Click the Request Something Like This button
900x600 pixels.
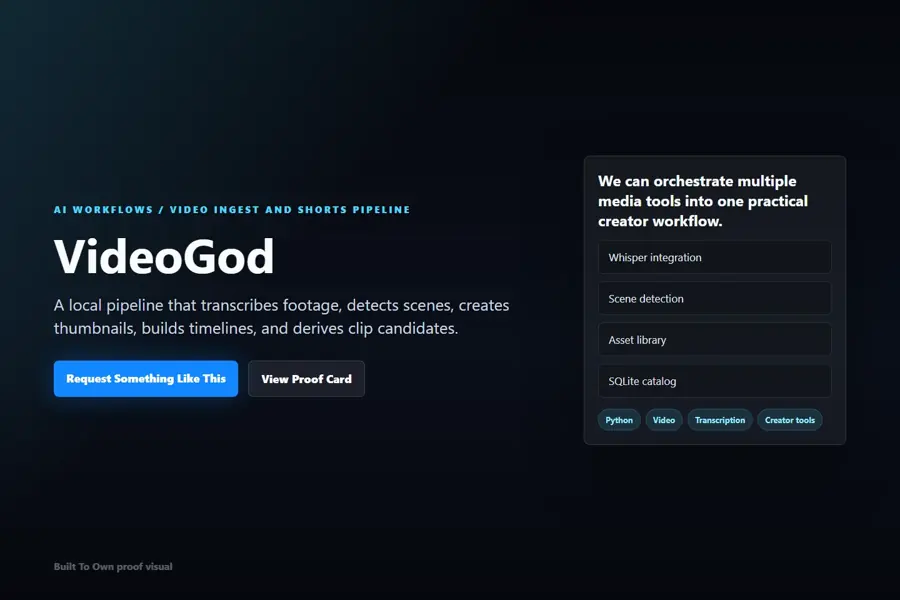tap(146, 378)
